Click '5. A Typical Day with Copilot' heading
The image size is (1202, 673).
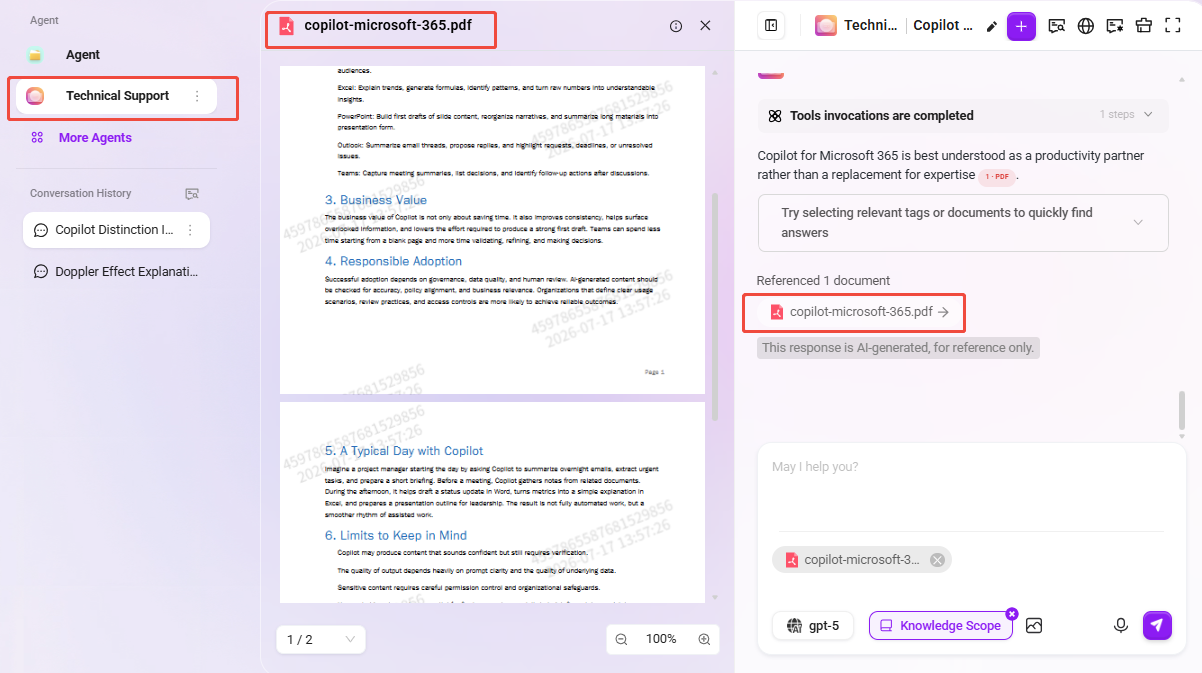[x=404, y=451]
